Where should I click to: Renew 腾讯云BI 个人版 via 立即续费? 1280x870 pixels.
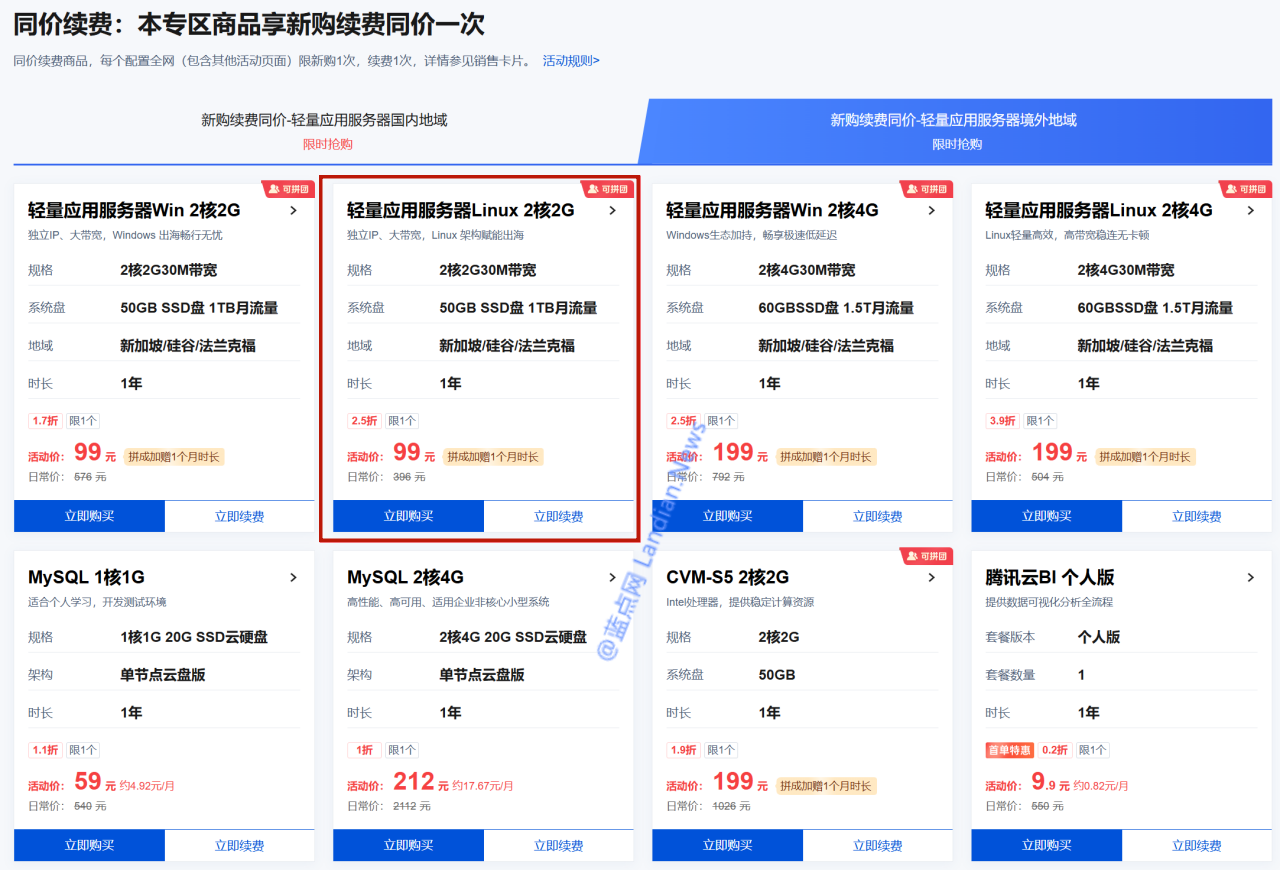point(1196,845)
